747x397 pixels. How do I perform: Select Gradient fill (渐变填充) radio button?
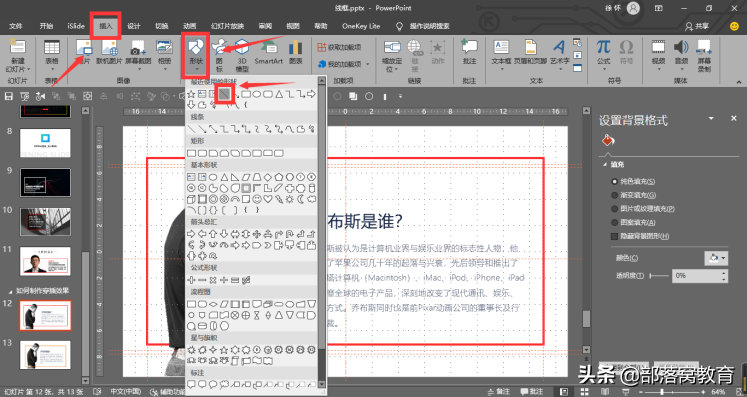point(615,195)
